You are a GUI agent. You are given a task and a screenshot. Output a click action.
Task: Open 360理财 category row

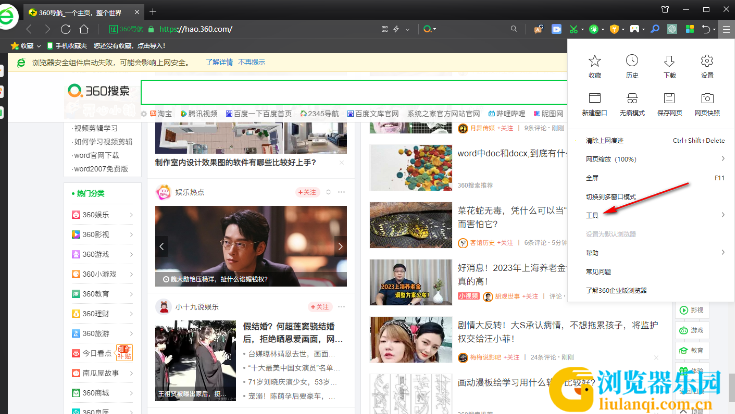coord(102,314)
